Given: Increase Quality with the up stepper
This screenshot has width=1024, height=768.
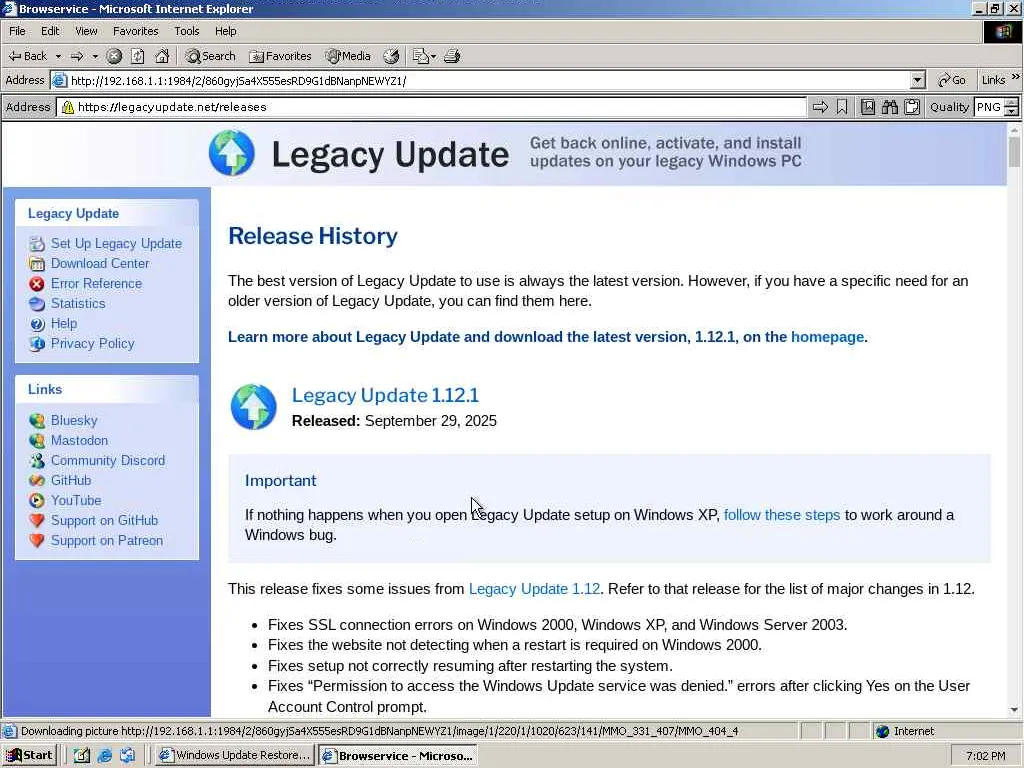Looking at the screenshot, I should pyautogui.click(x=1011, y=103).
